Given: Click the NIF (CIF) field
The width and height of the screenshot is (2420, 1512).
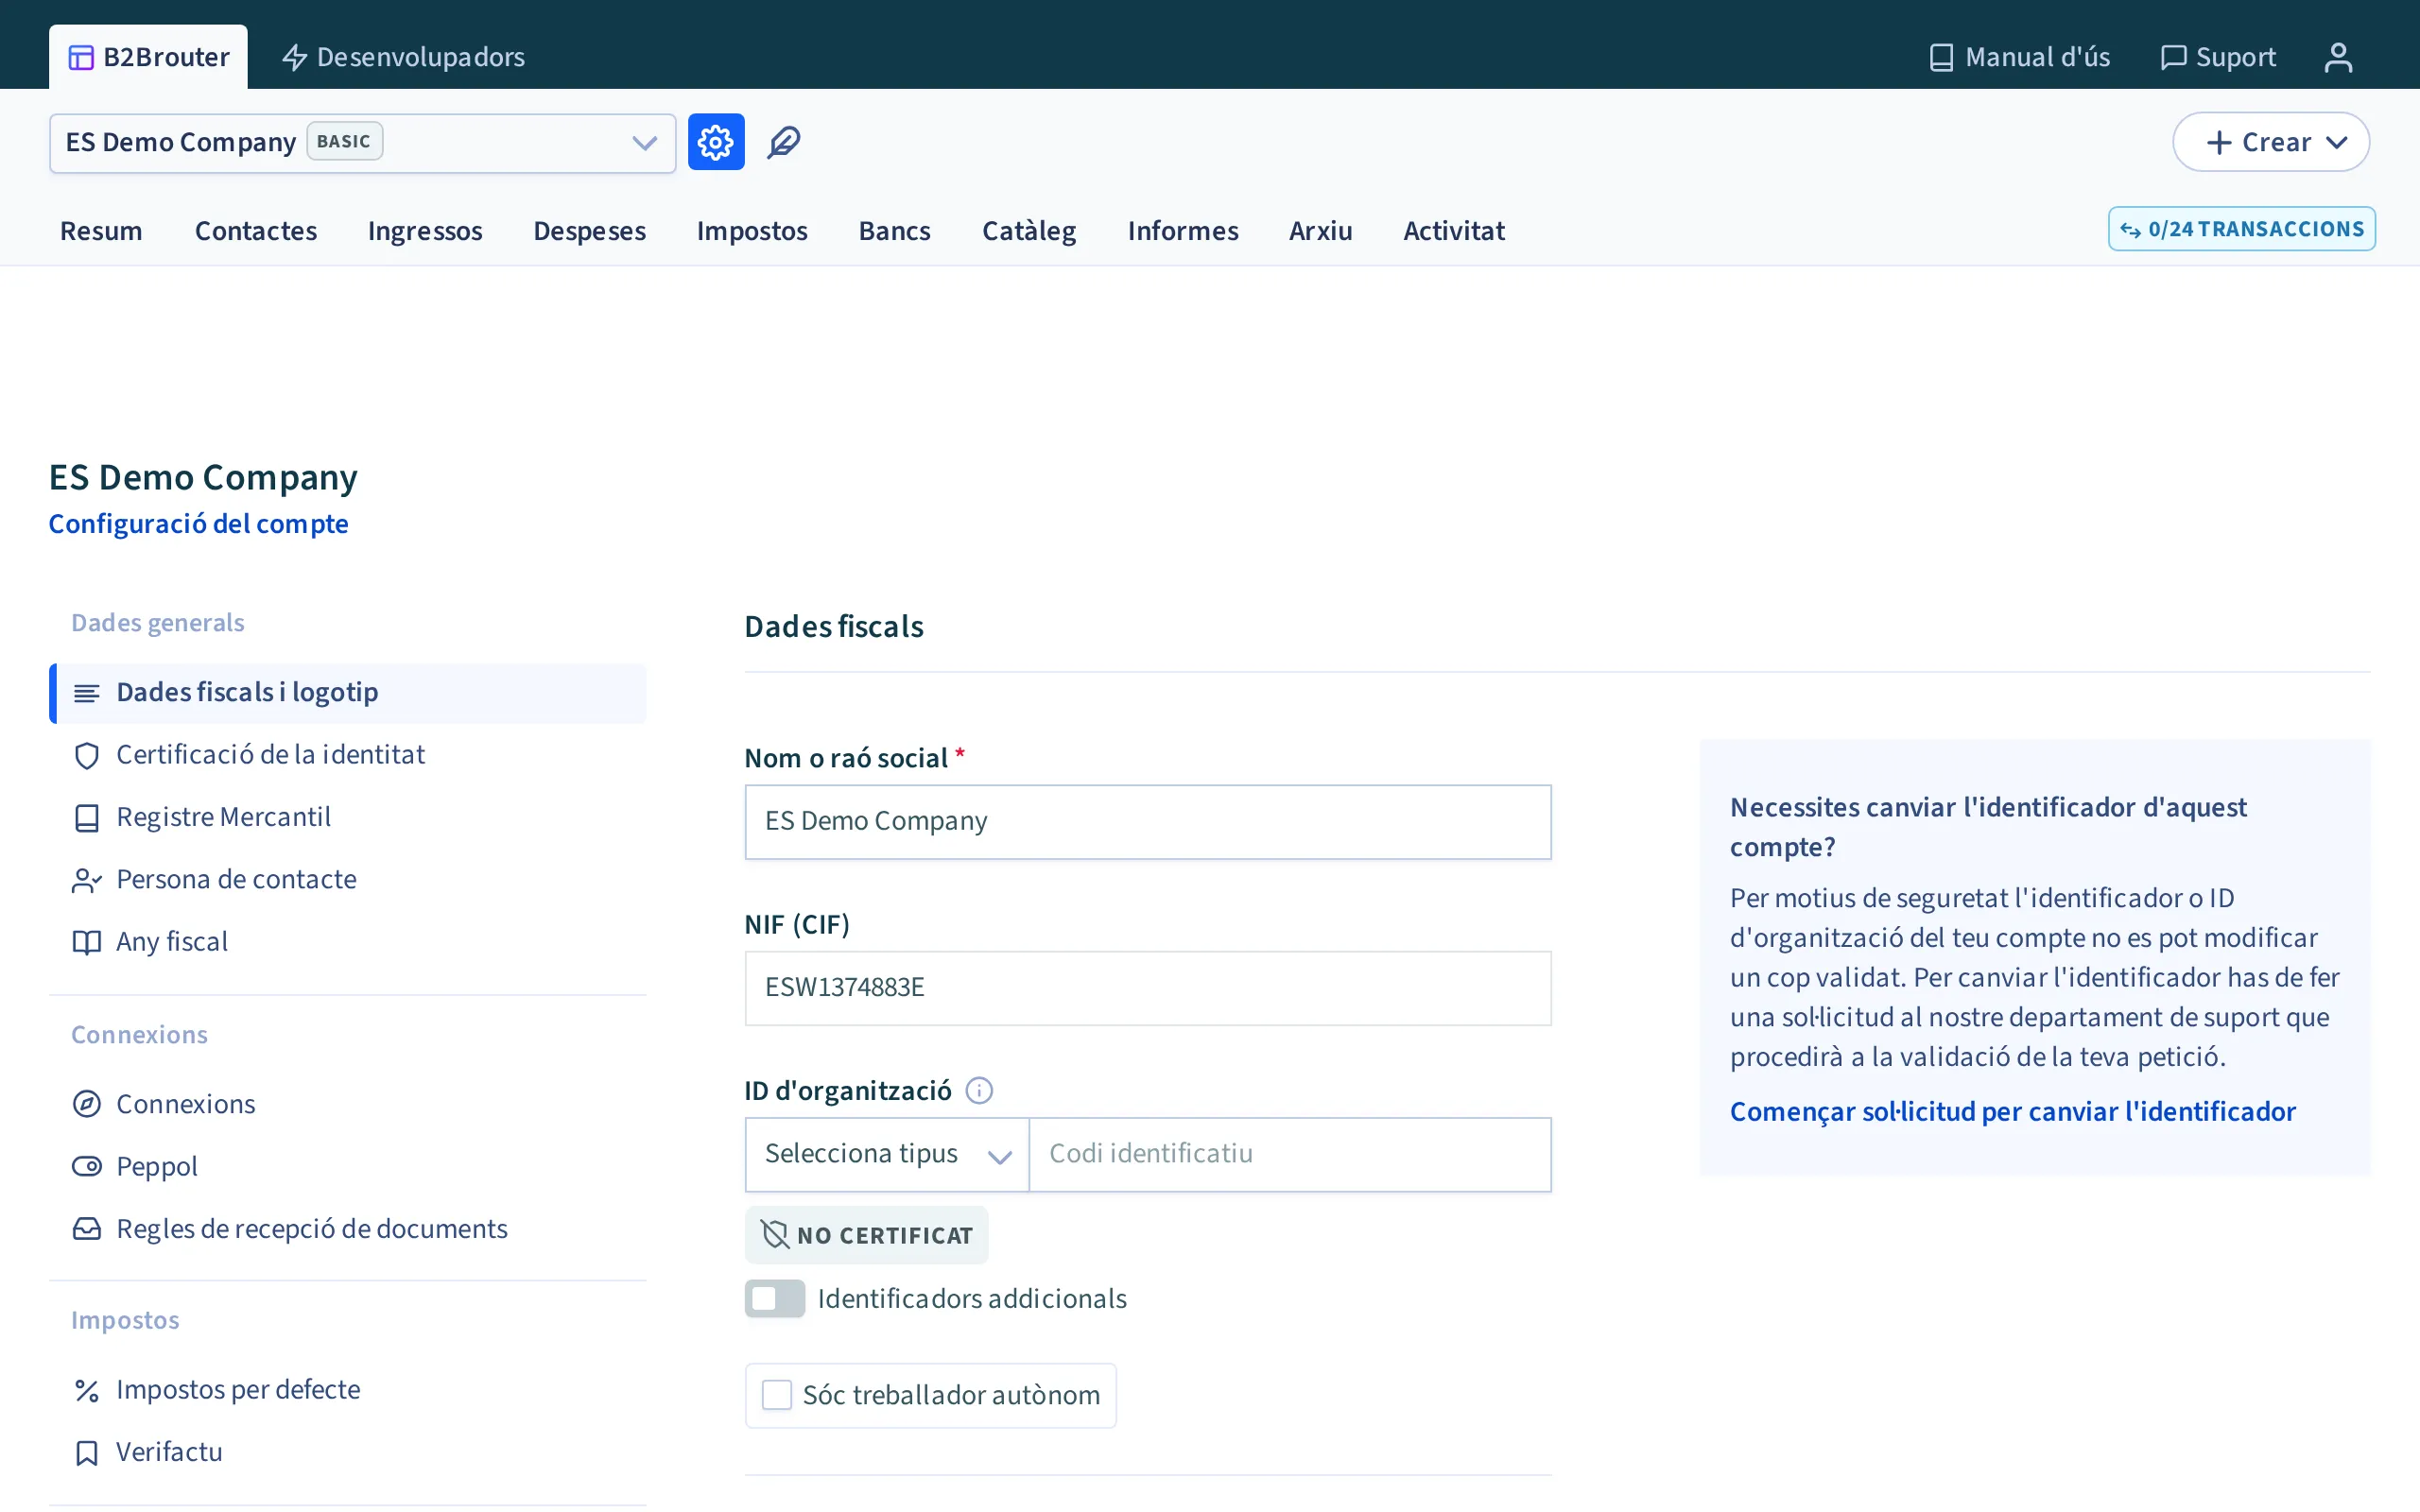Looking at the screenshot, I should point(1148,988).
